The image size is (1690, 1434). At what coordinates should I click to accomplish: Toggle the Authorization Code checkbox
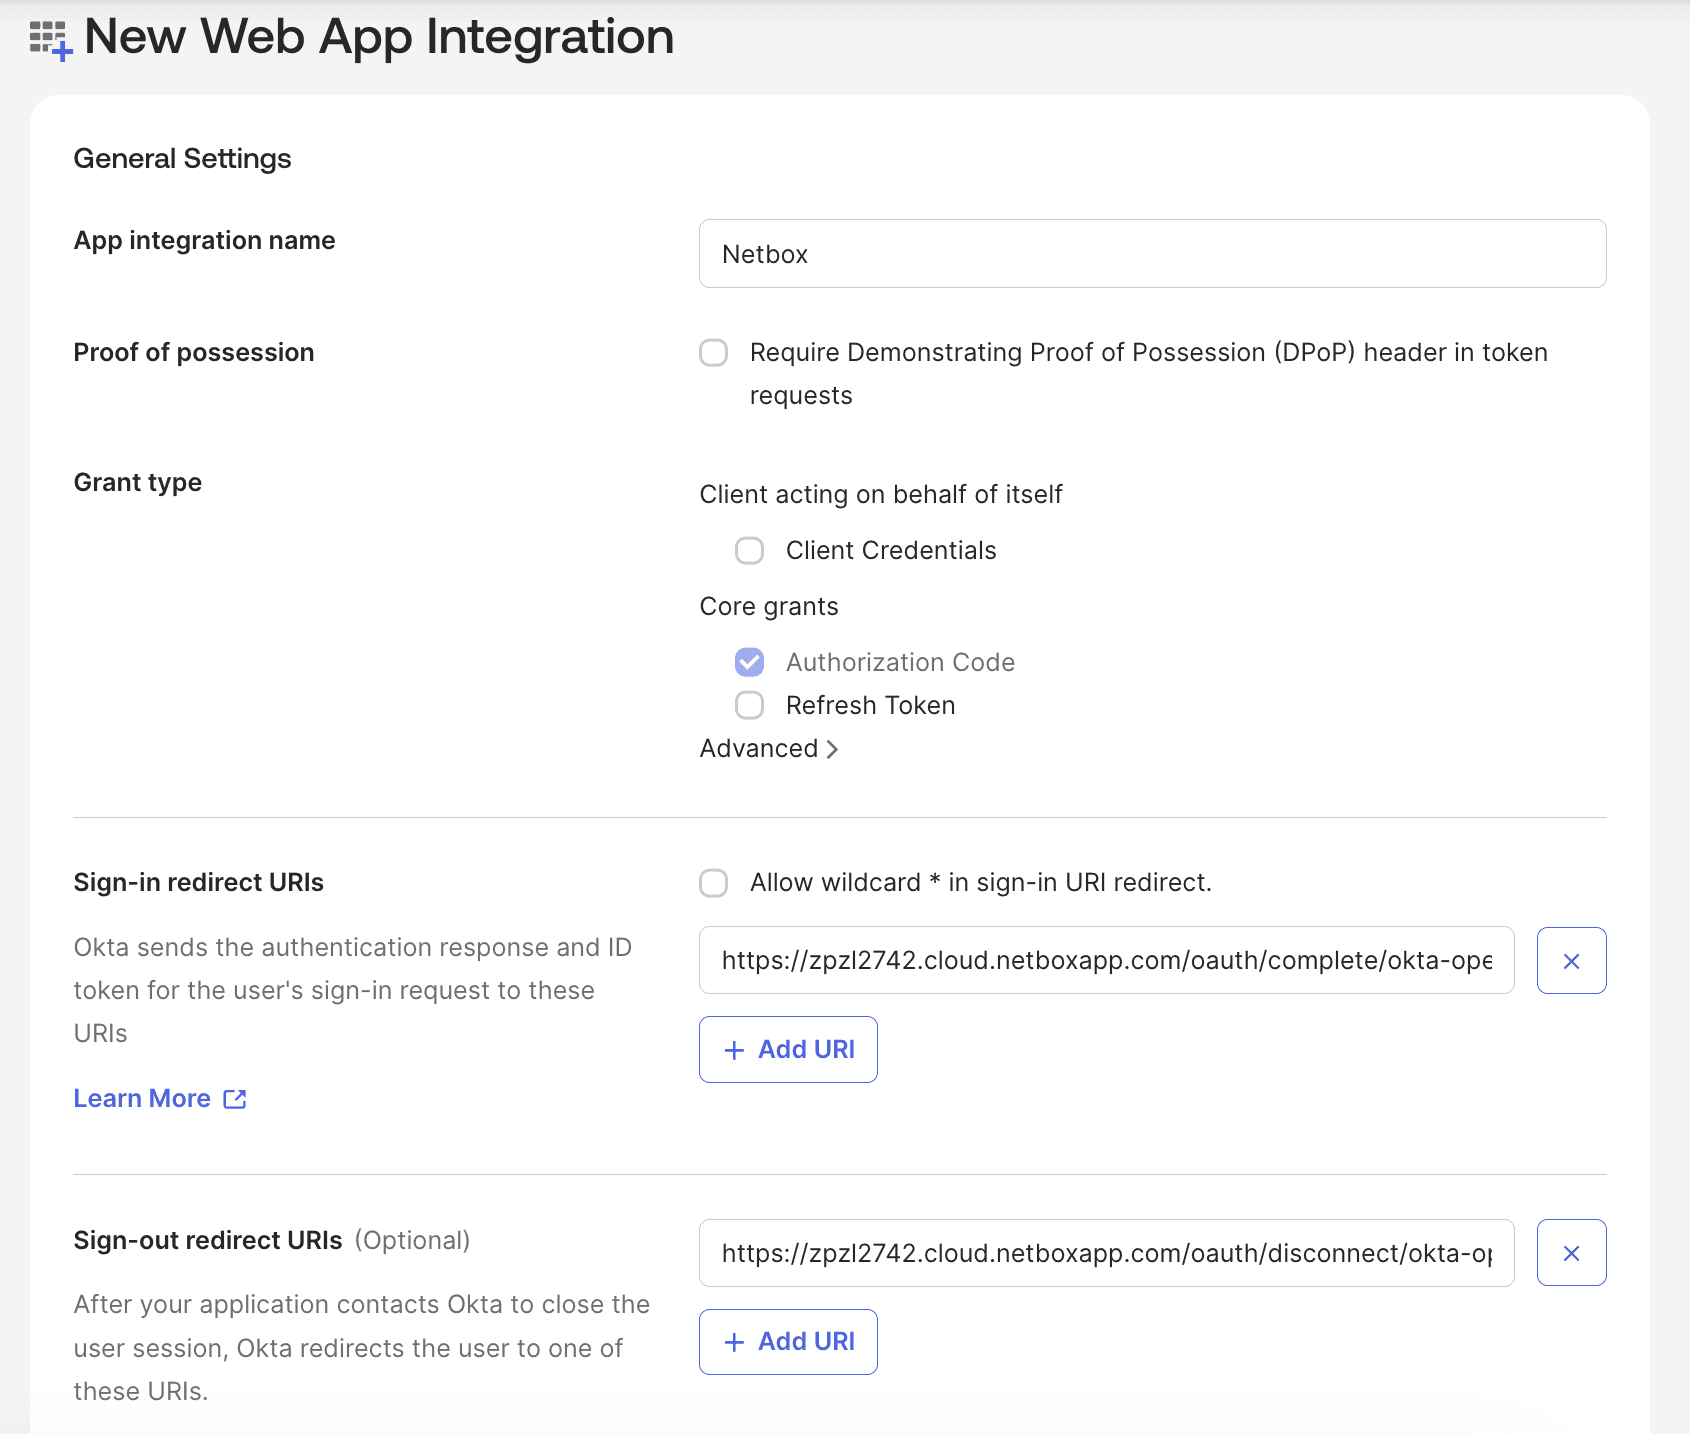749,662
